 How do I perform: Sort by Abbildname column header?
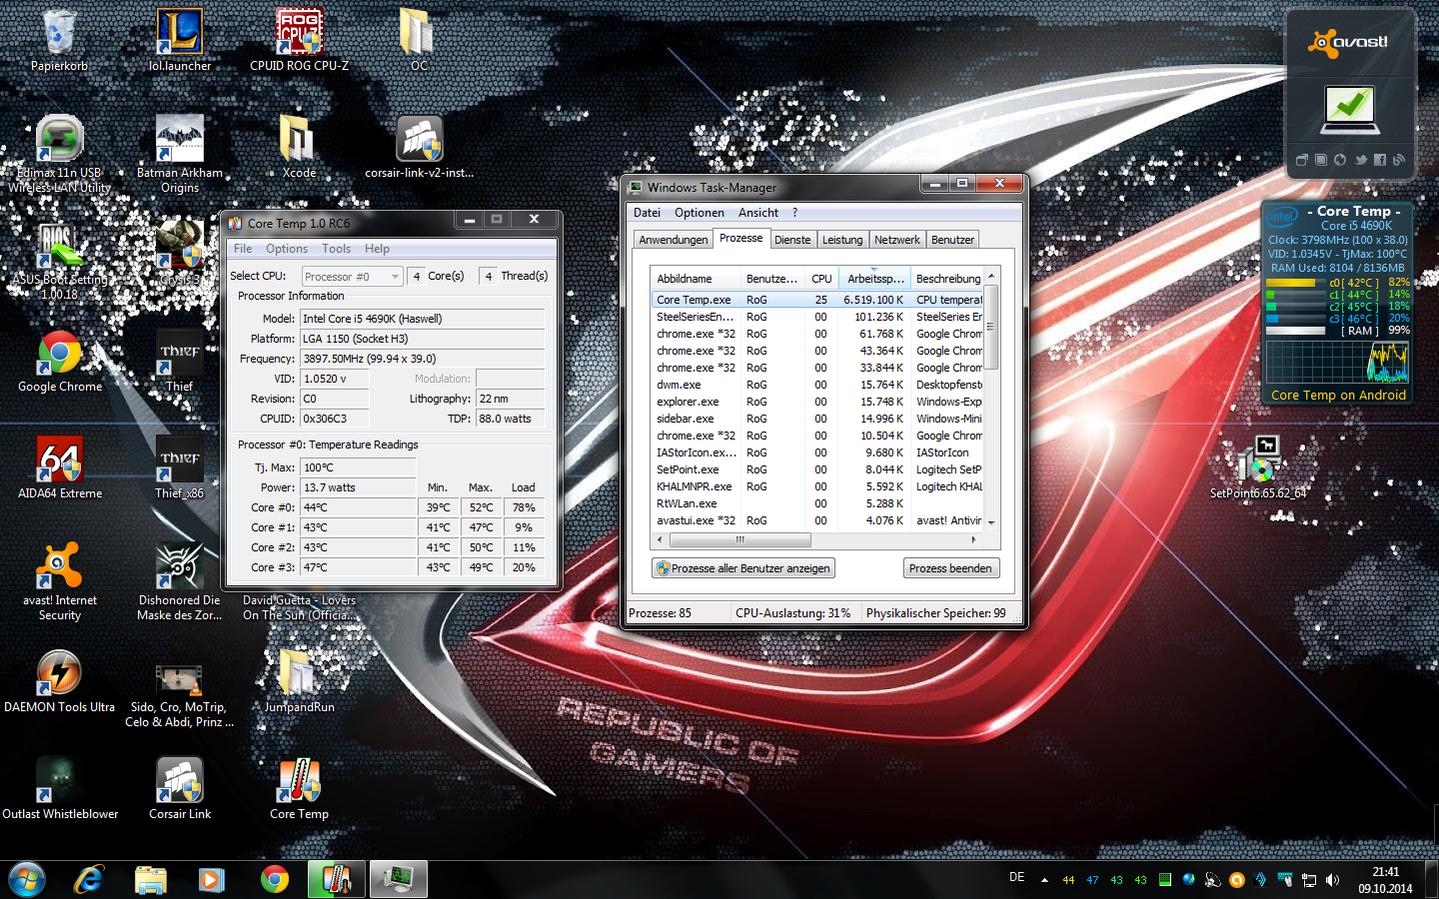(x=695, y=279)
